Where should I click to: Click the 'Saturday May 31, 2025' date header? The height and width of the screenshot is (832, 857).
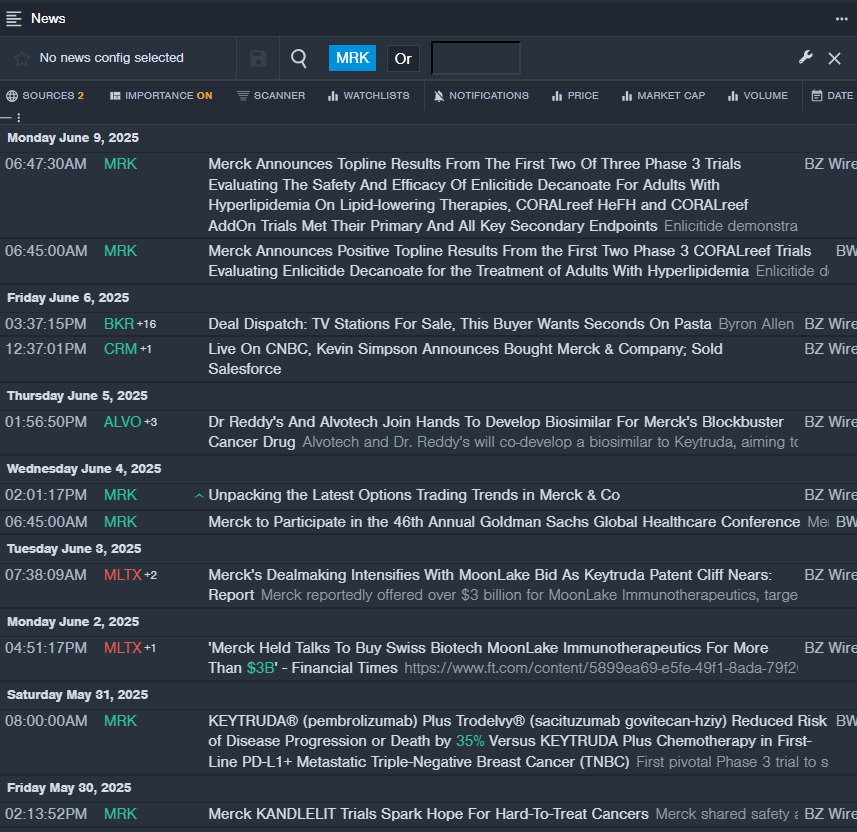pos(77,695)
